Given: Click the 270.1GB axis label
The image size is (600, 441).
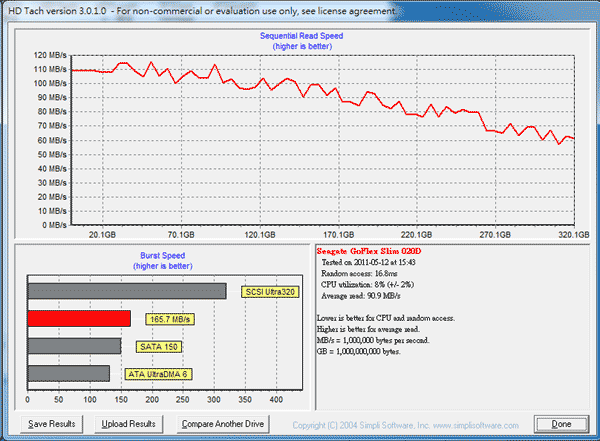Looking at the screenshot, I should [x=495, y=235].
